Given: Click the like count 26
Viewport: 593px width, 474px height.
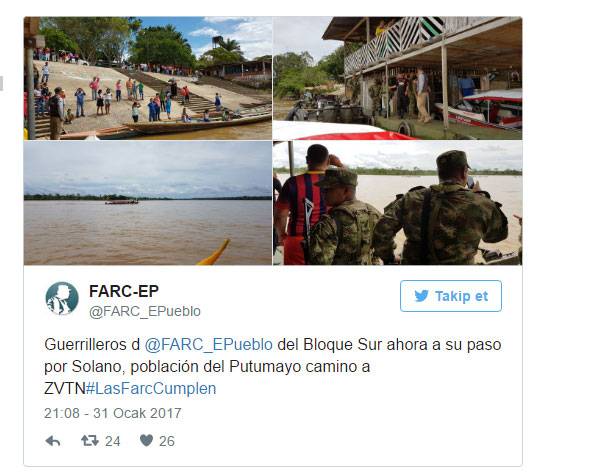Looking at the screenshot, I should pos(167,441).
